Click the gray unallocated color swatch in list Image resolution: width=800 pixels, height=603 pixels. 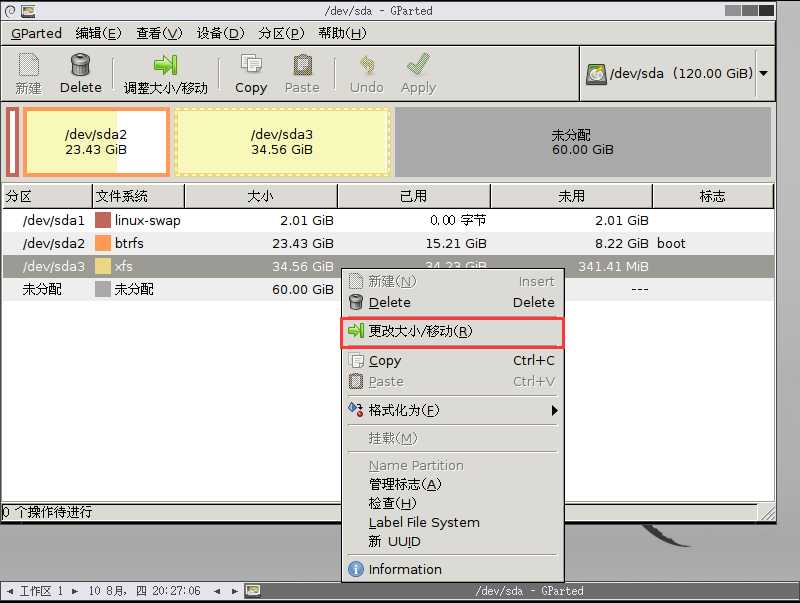point(103,289)
